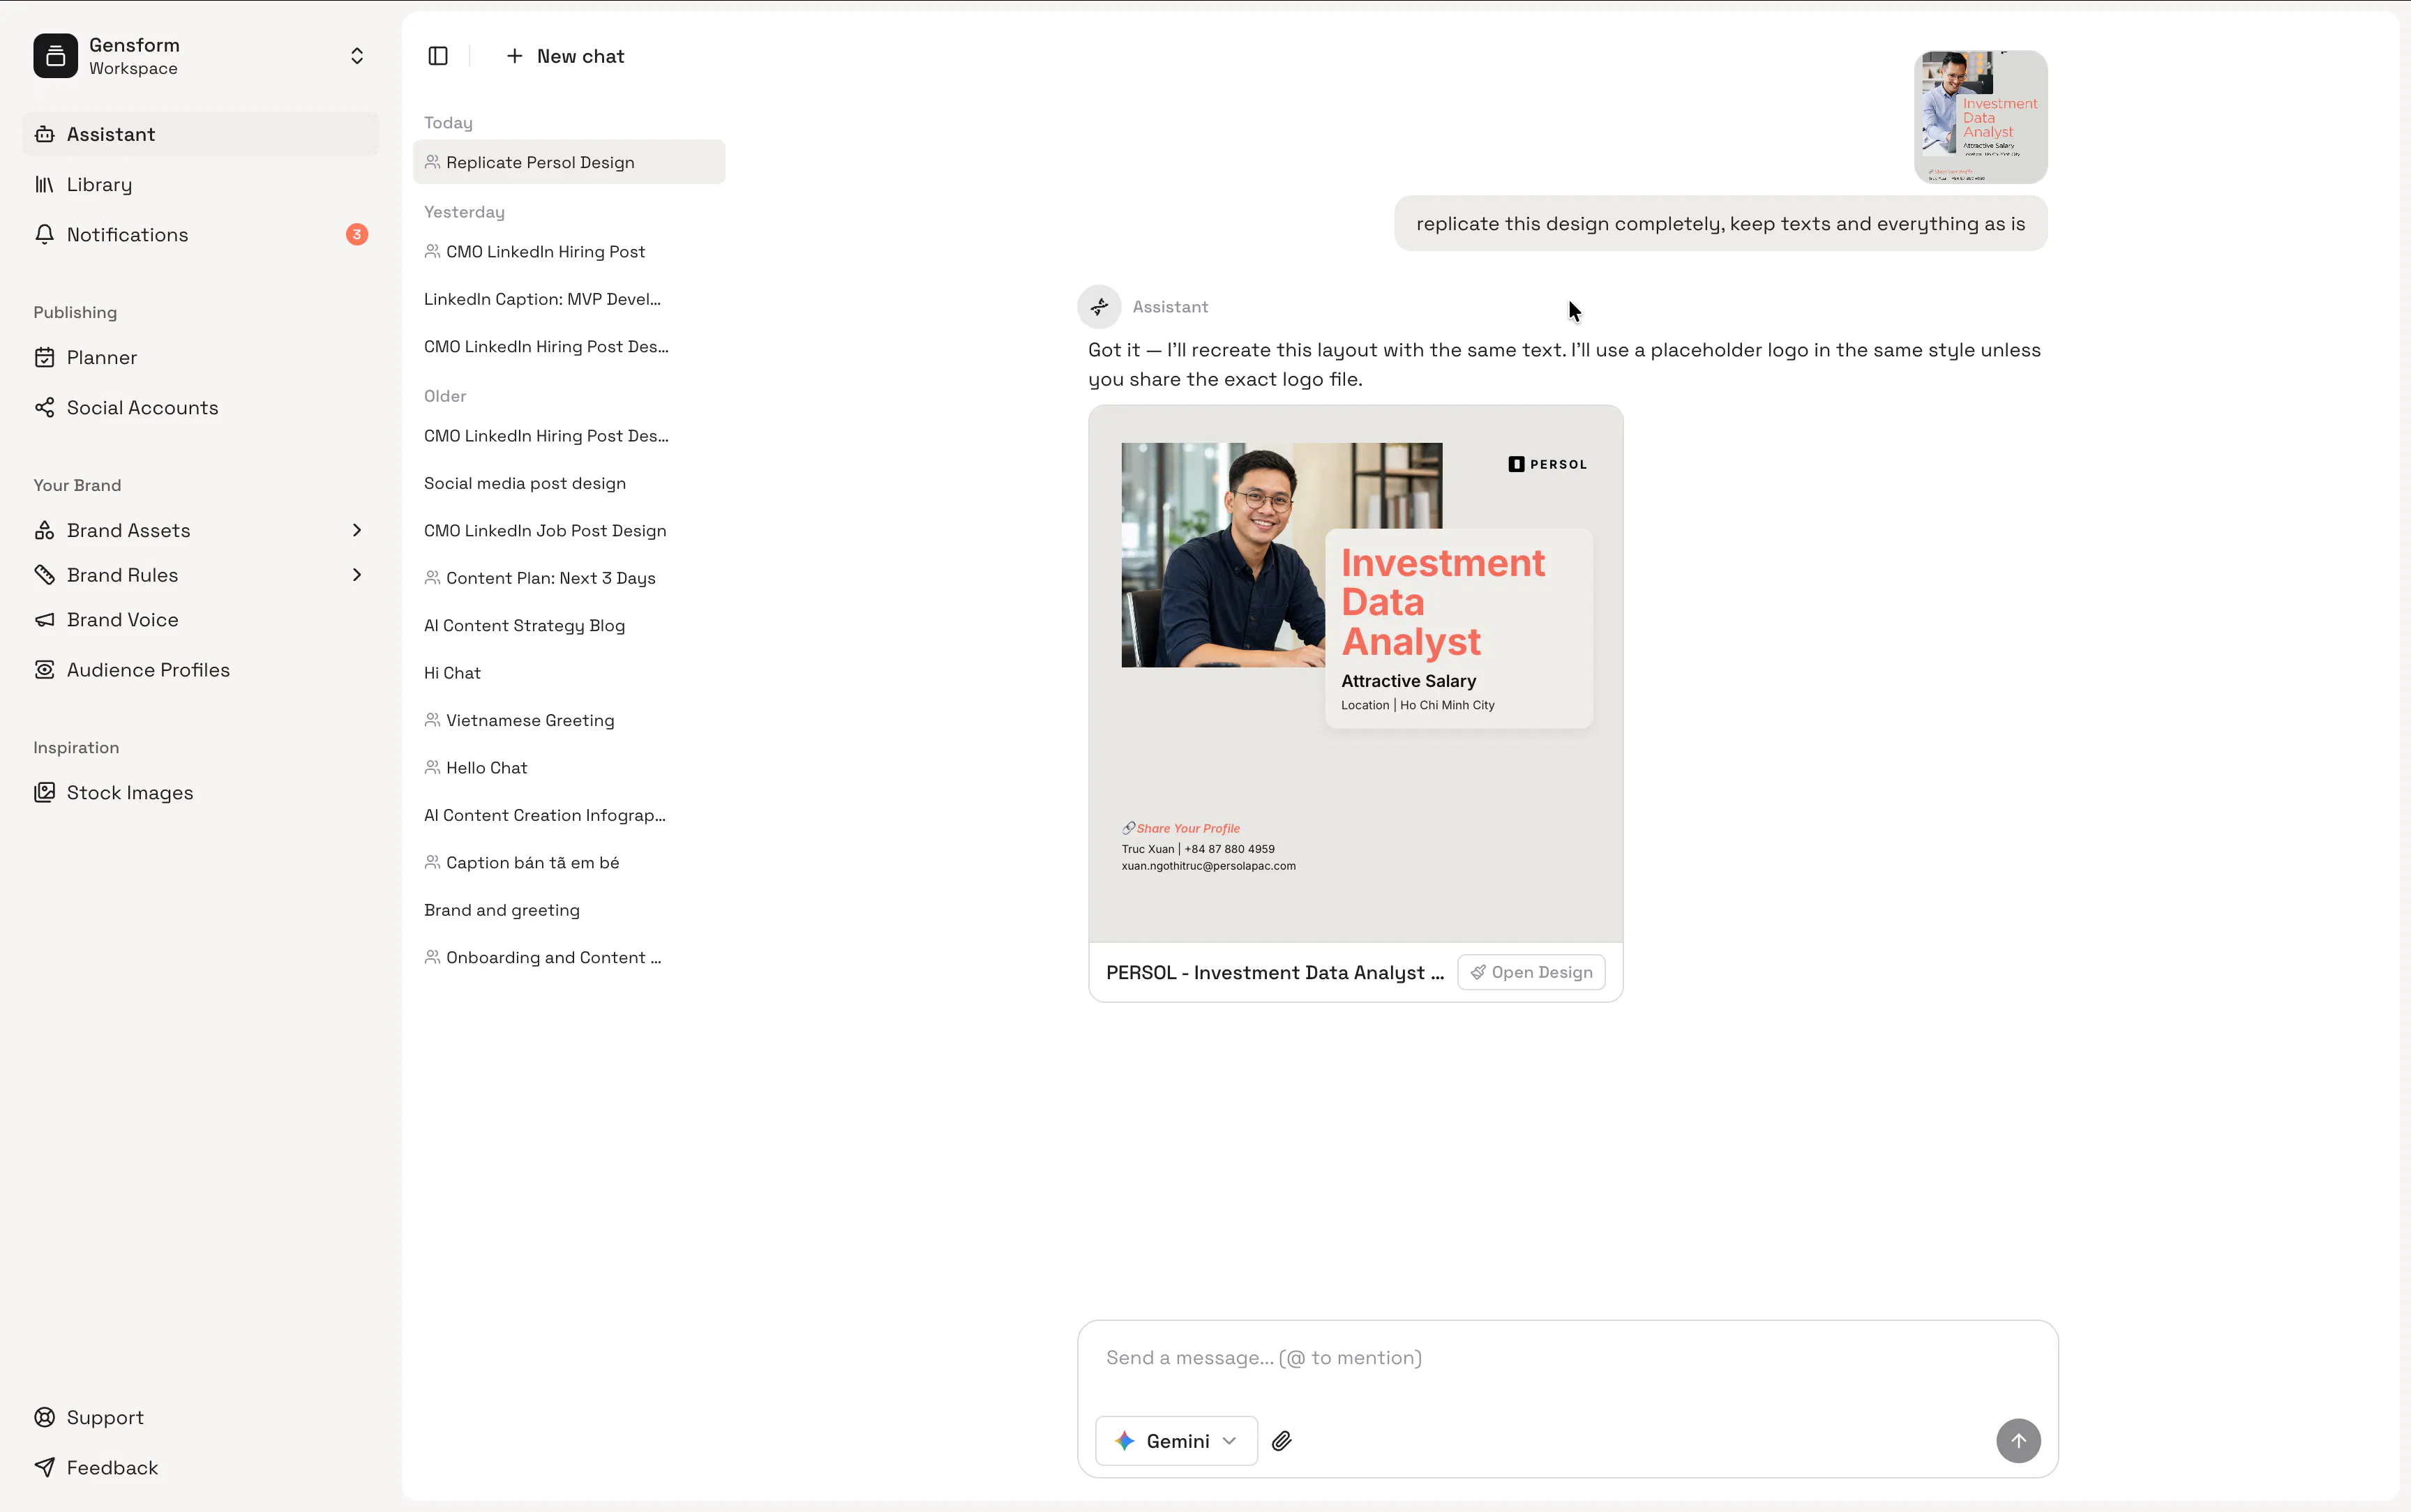Open the workspace switcher chevron

pos(357,56)
